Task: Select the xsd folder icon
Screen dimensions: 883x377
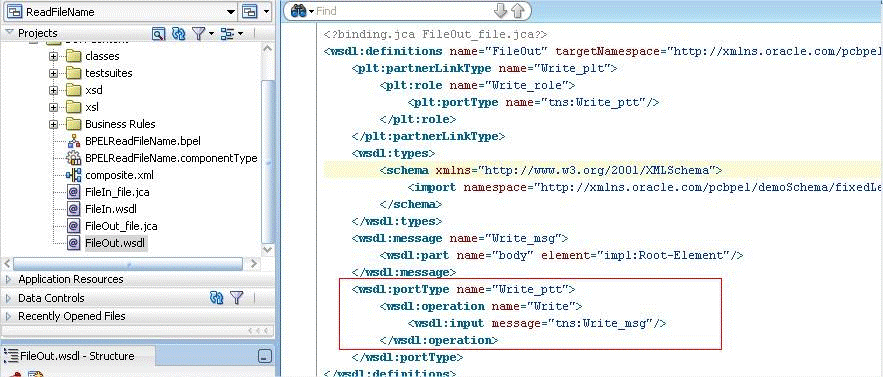Action: pos(73,90)
